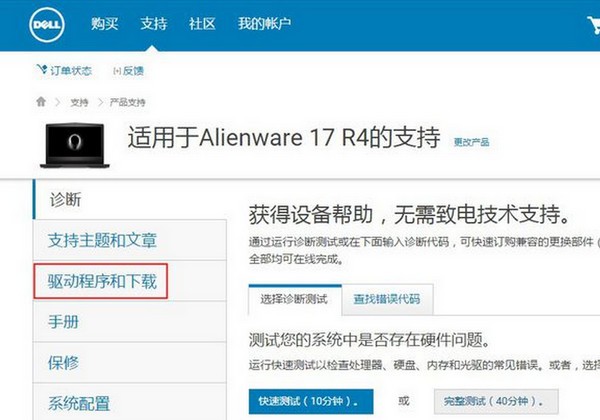The height and width of the screenshot is (420, 600).
Task: Open 系统配置 sidebar item
Action: (x=130, y=402)
